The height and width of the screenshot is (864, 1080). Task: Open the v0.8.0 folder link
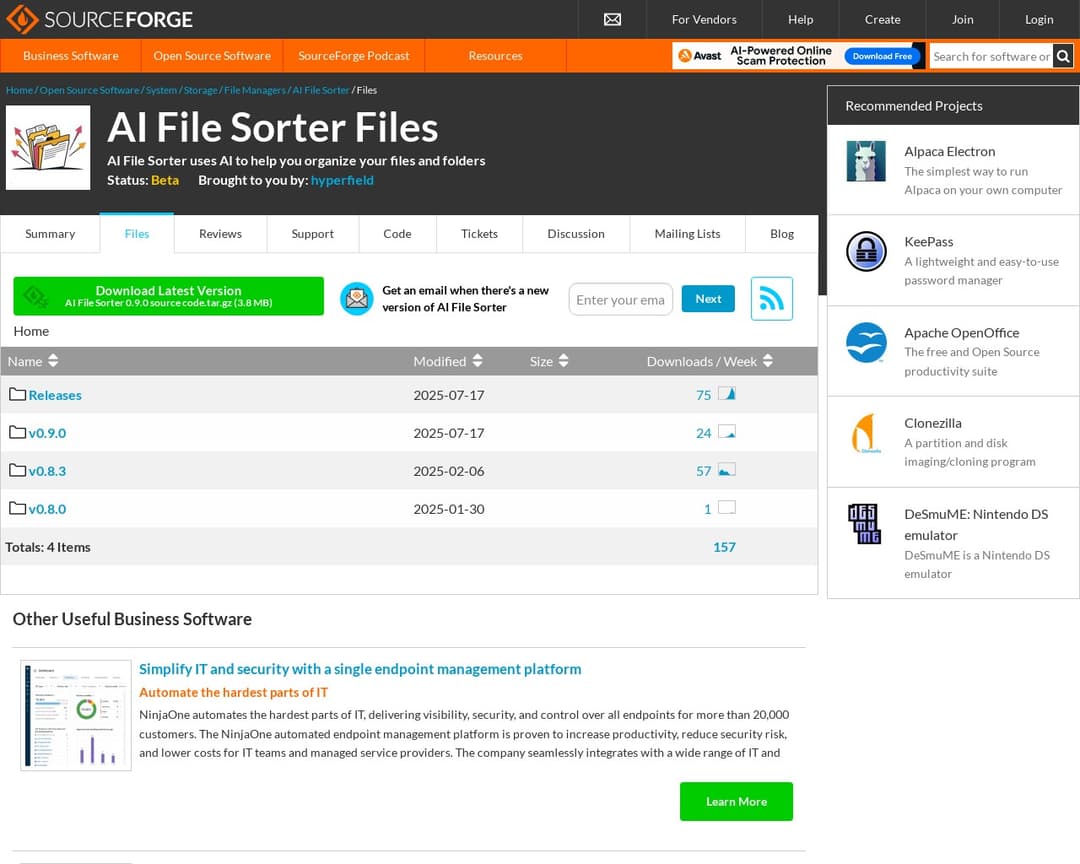pos(48,508)
